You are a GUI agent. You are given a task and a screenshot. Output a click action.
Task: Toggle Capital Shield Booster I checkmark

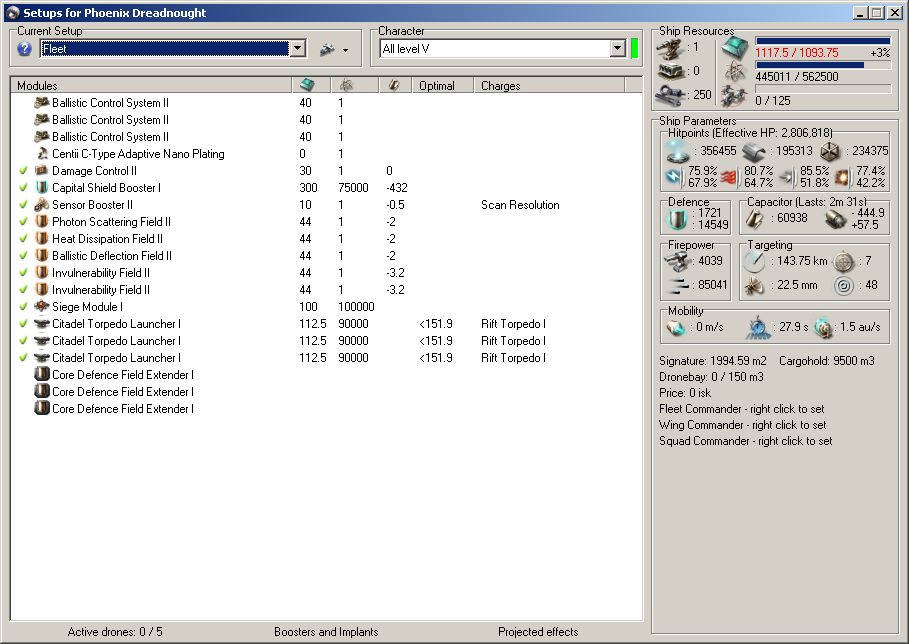click(x=23, y=188)
